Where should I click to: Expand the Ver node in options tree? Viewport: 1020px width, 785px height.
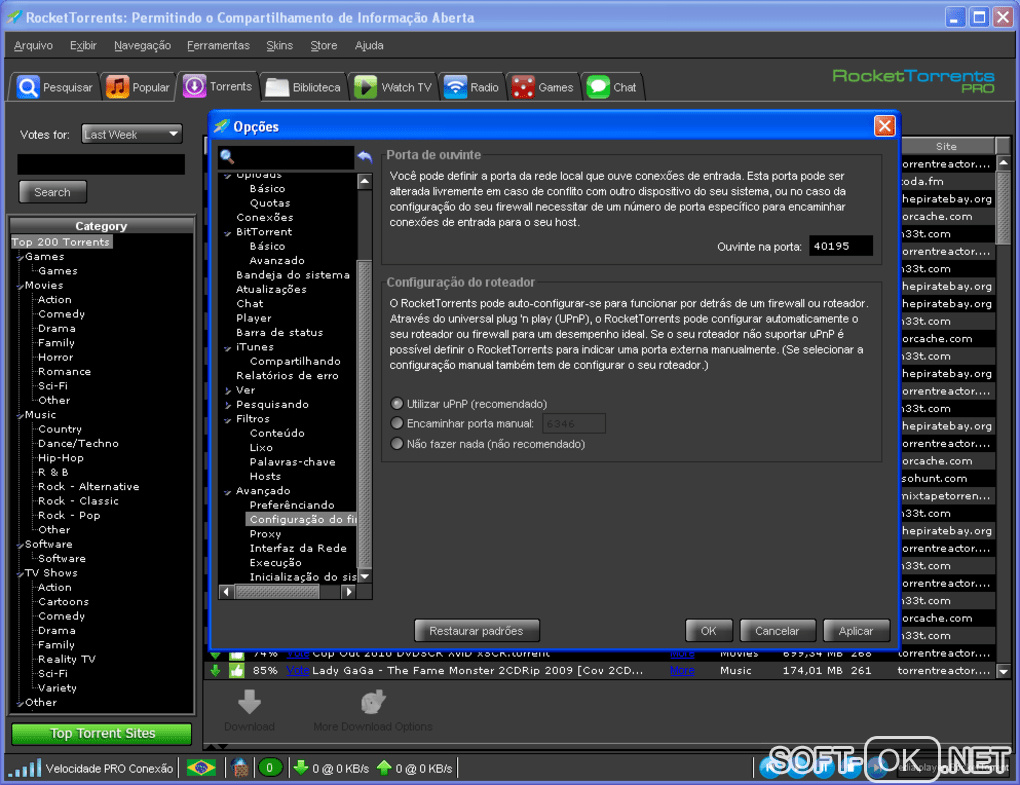point(228,391)
